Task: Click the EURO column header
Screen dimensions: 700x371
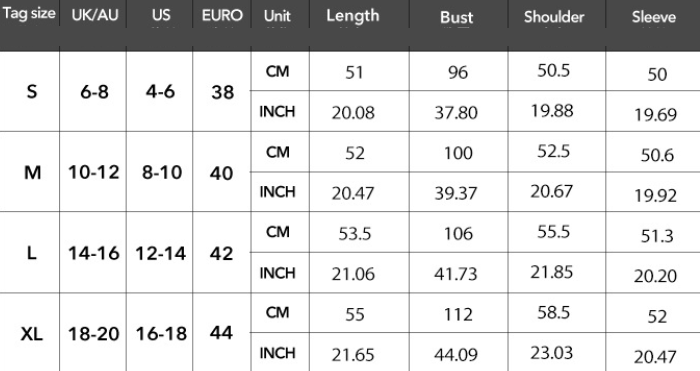Action: click(222, 15)
